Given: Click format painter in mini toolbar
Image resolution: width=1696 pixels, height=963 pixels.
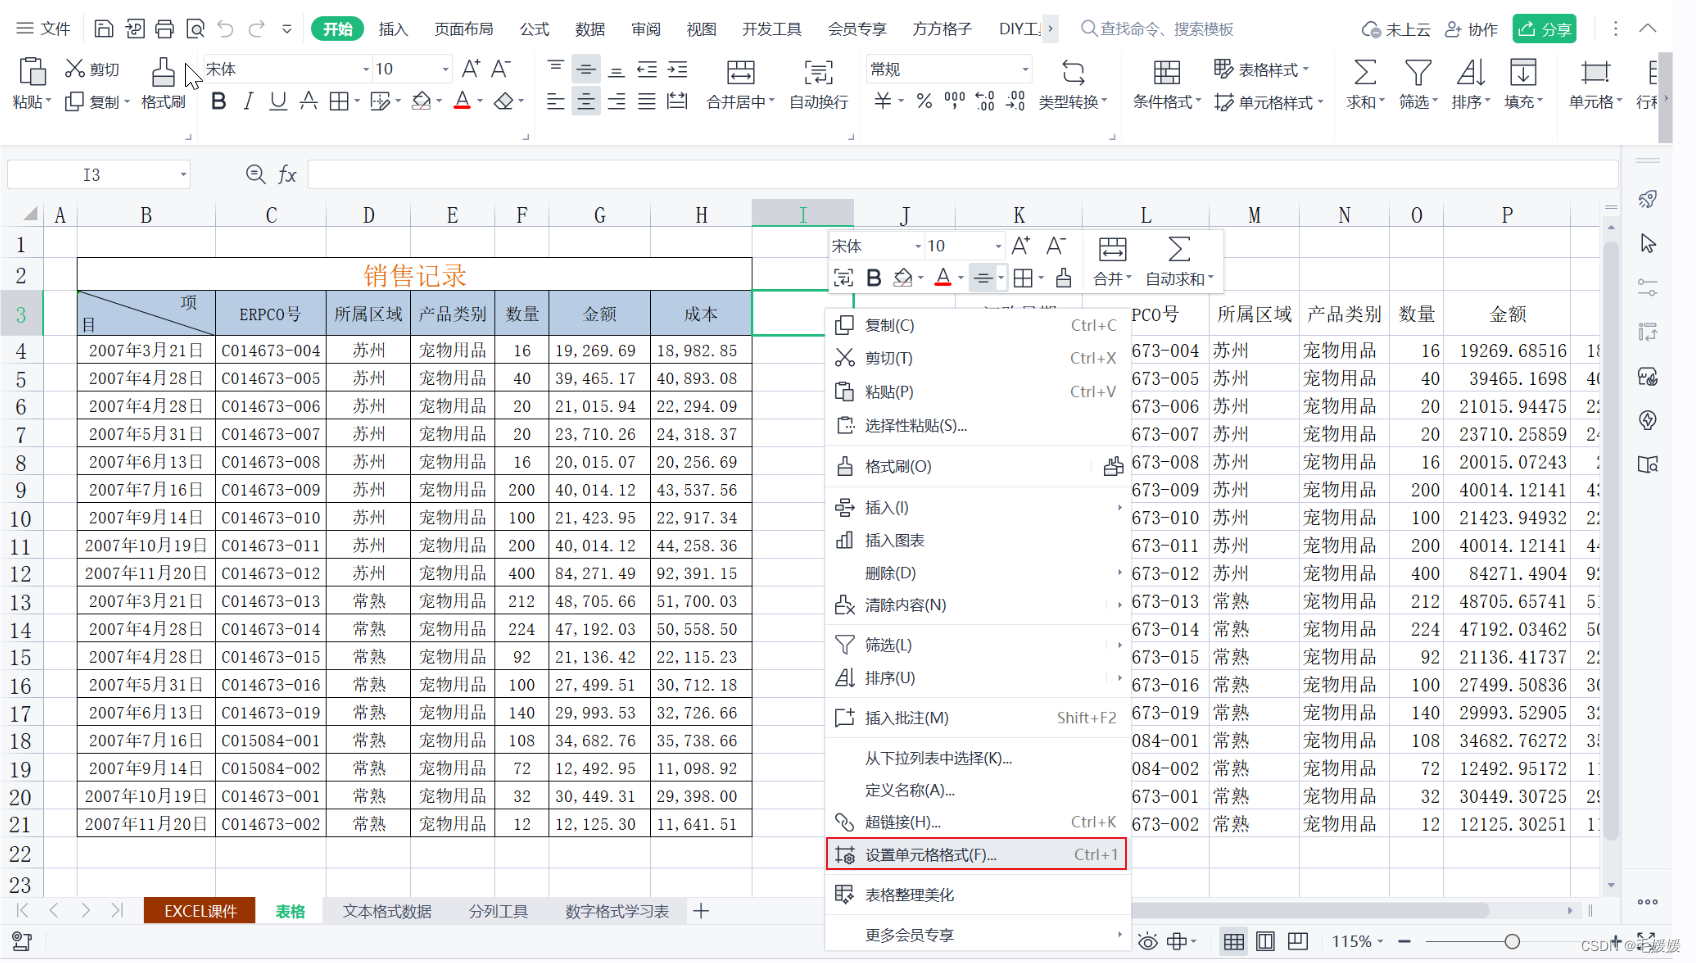Looking at the screenshot, I should click(1063, 278).
